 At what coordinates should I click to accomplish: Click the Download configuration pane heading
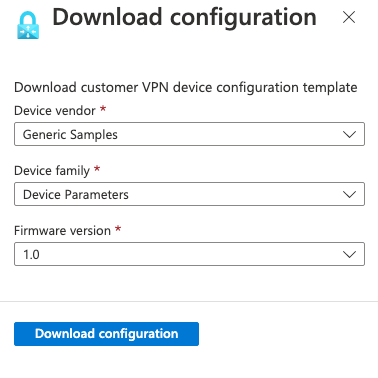tap(184, 17)
